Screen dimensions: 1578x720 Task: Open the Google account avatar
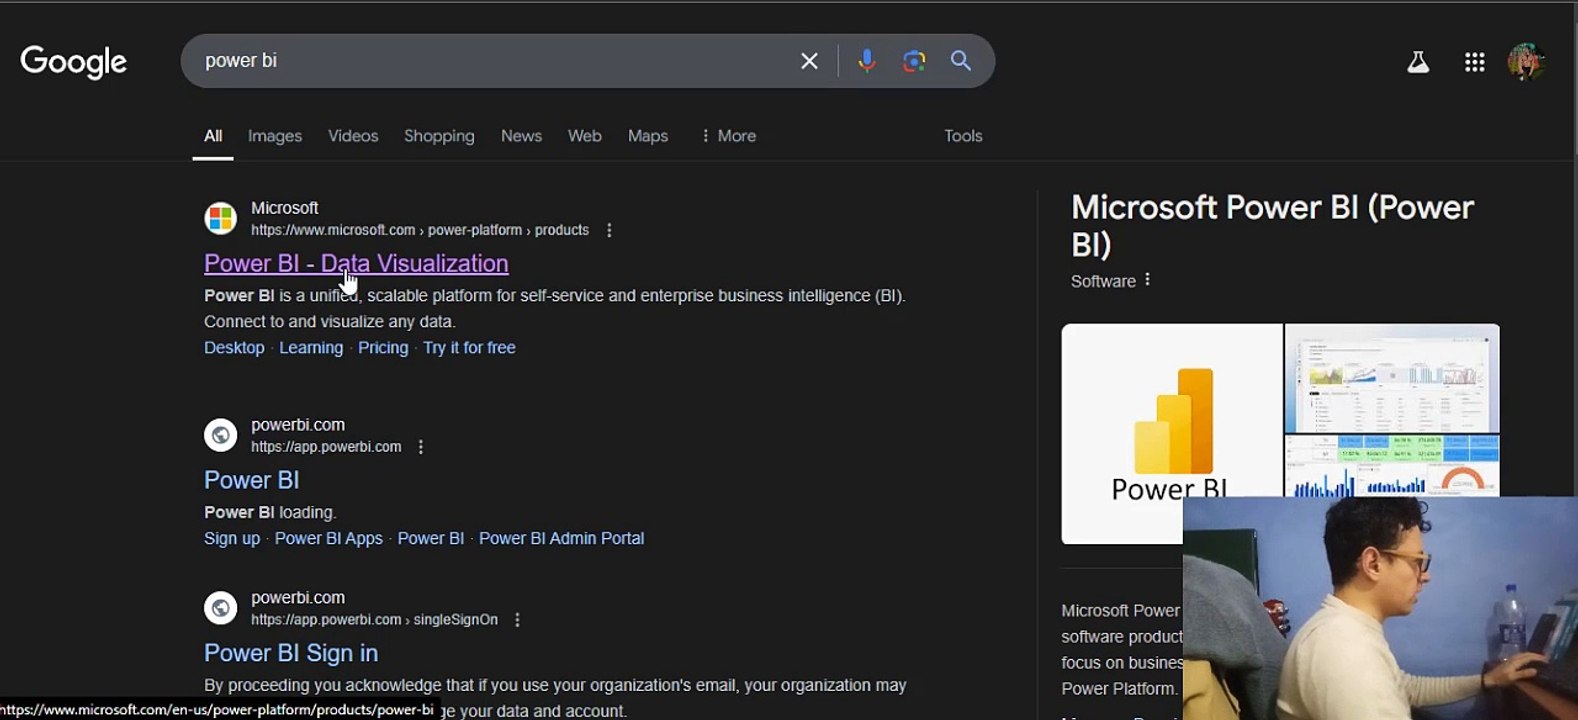1526,62
